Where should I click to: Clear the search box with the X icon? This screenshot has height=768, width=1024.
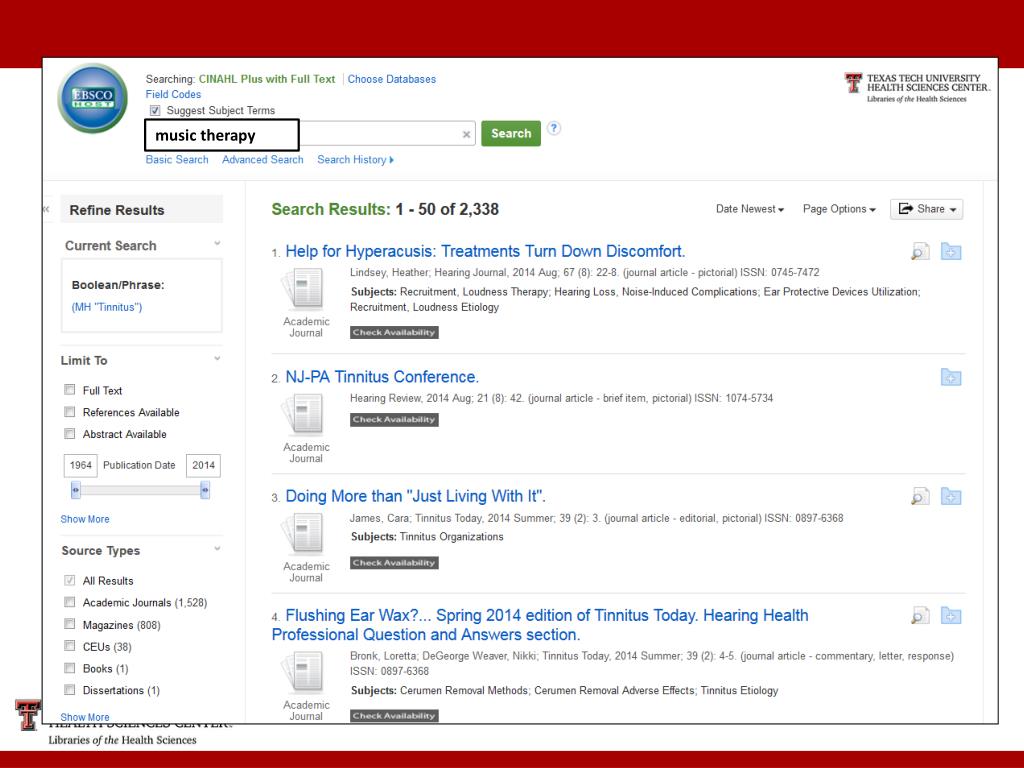tap(467, 135)
